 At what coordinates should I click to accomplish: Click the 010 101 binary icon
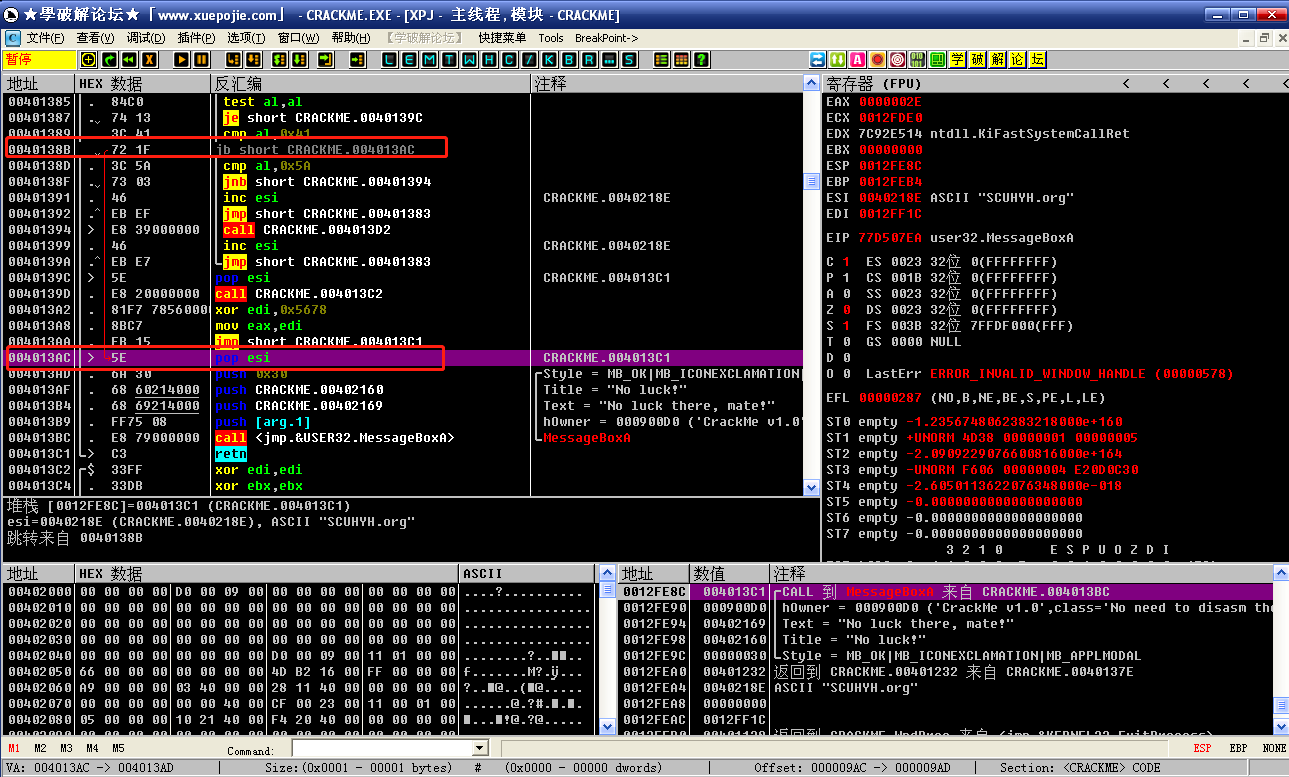pos(917,60)
